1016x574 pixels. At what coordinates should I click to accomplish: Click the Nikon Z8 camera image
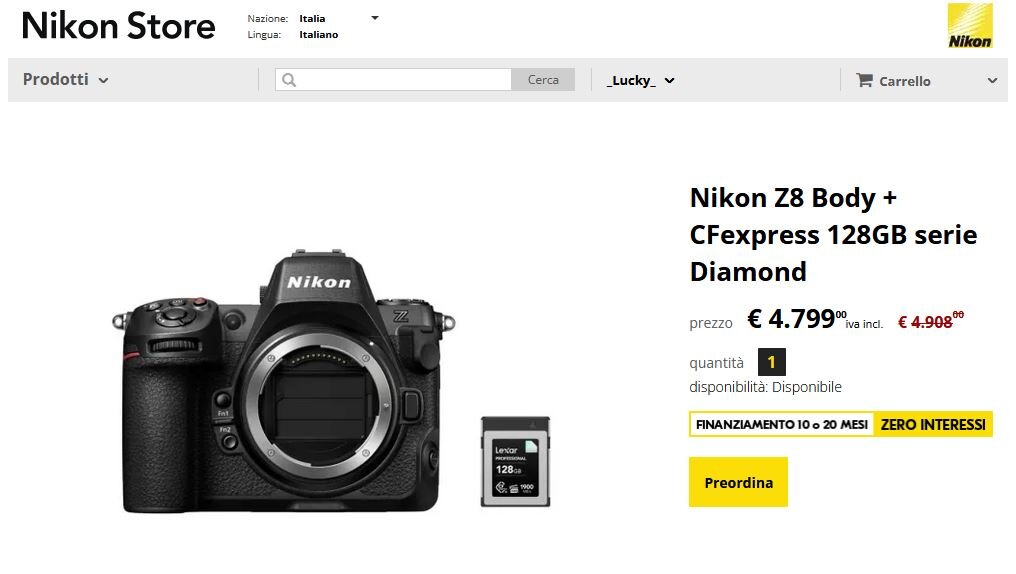[284, 381]
